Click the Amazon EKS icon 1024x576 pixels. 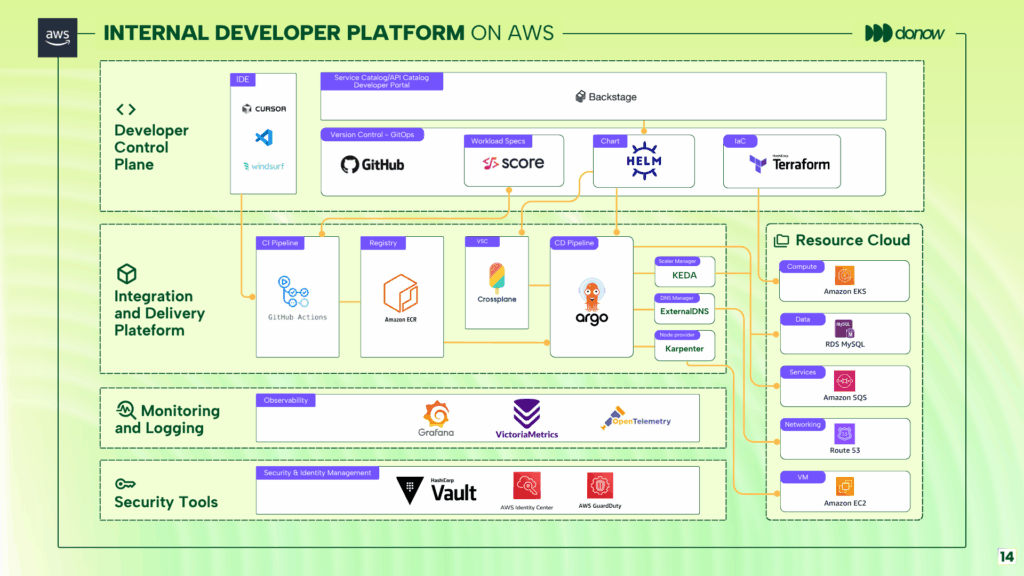point(844,276)
